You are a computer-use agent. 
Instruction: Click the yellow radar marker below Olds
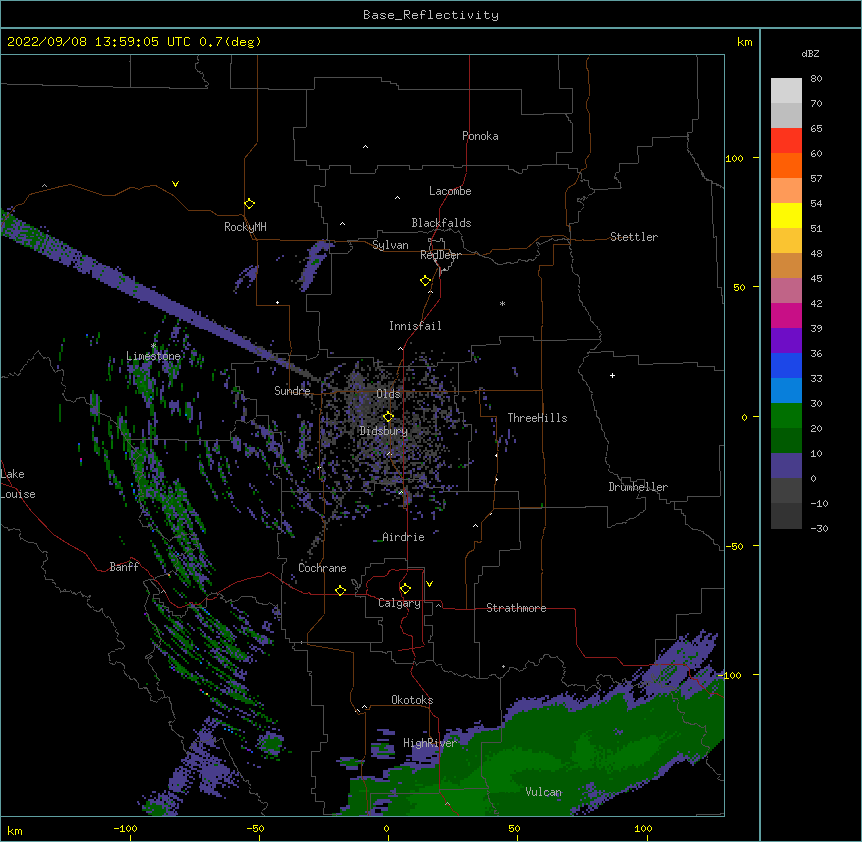coord(388,416)
